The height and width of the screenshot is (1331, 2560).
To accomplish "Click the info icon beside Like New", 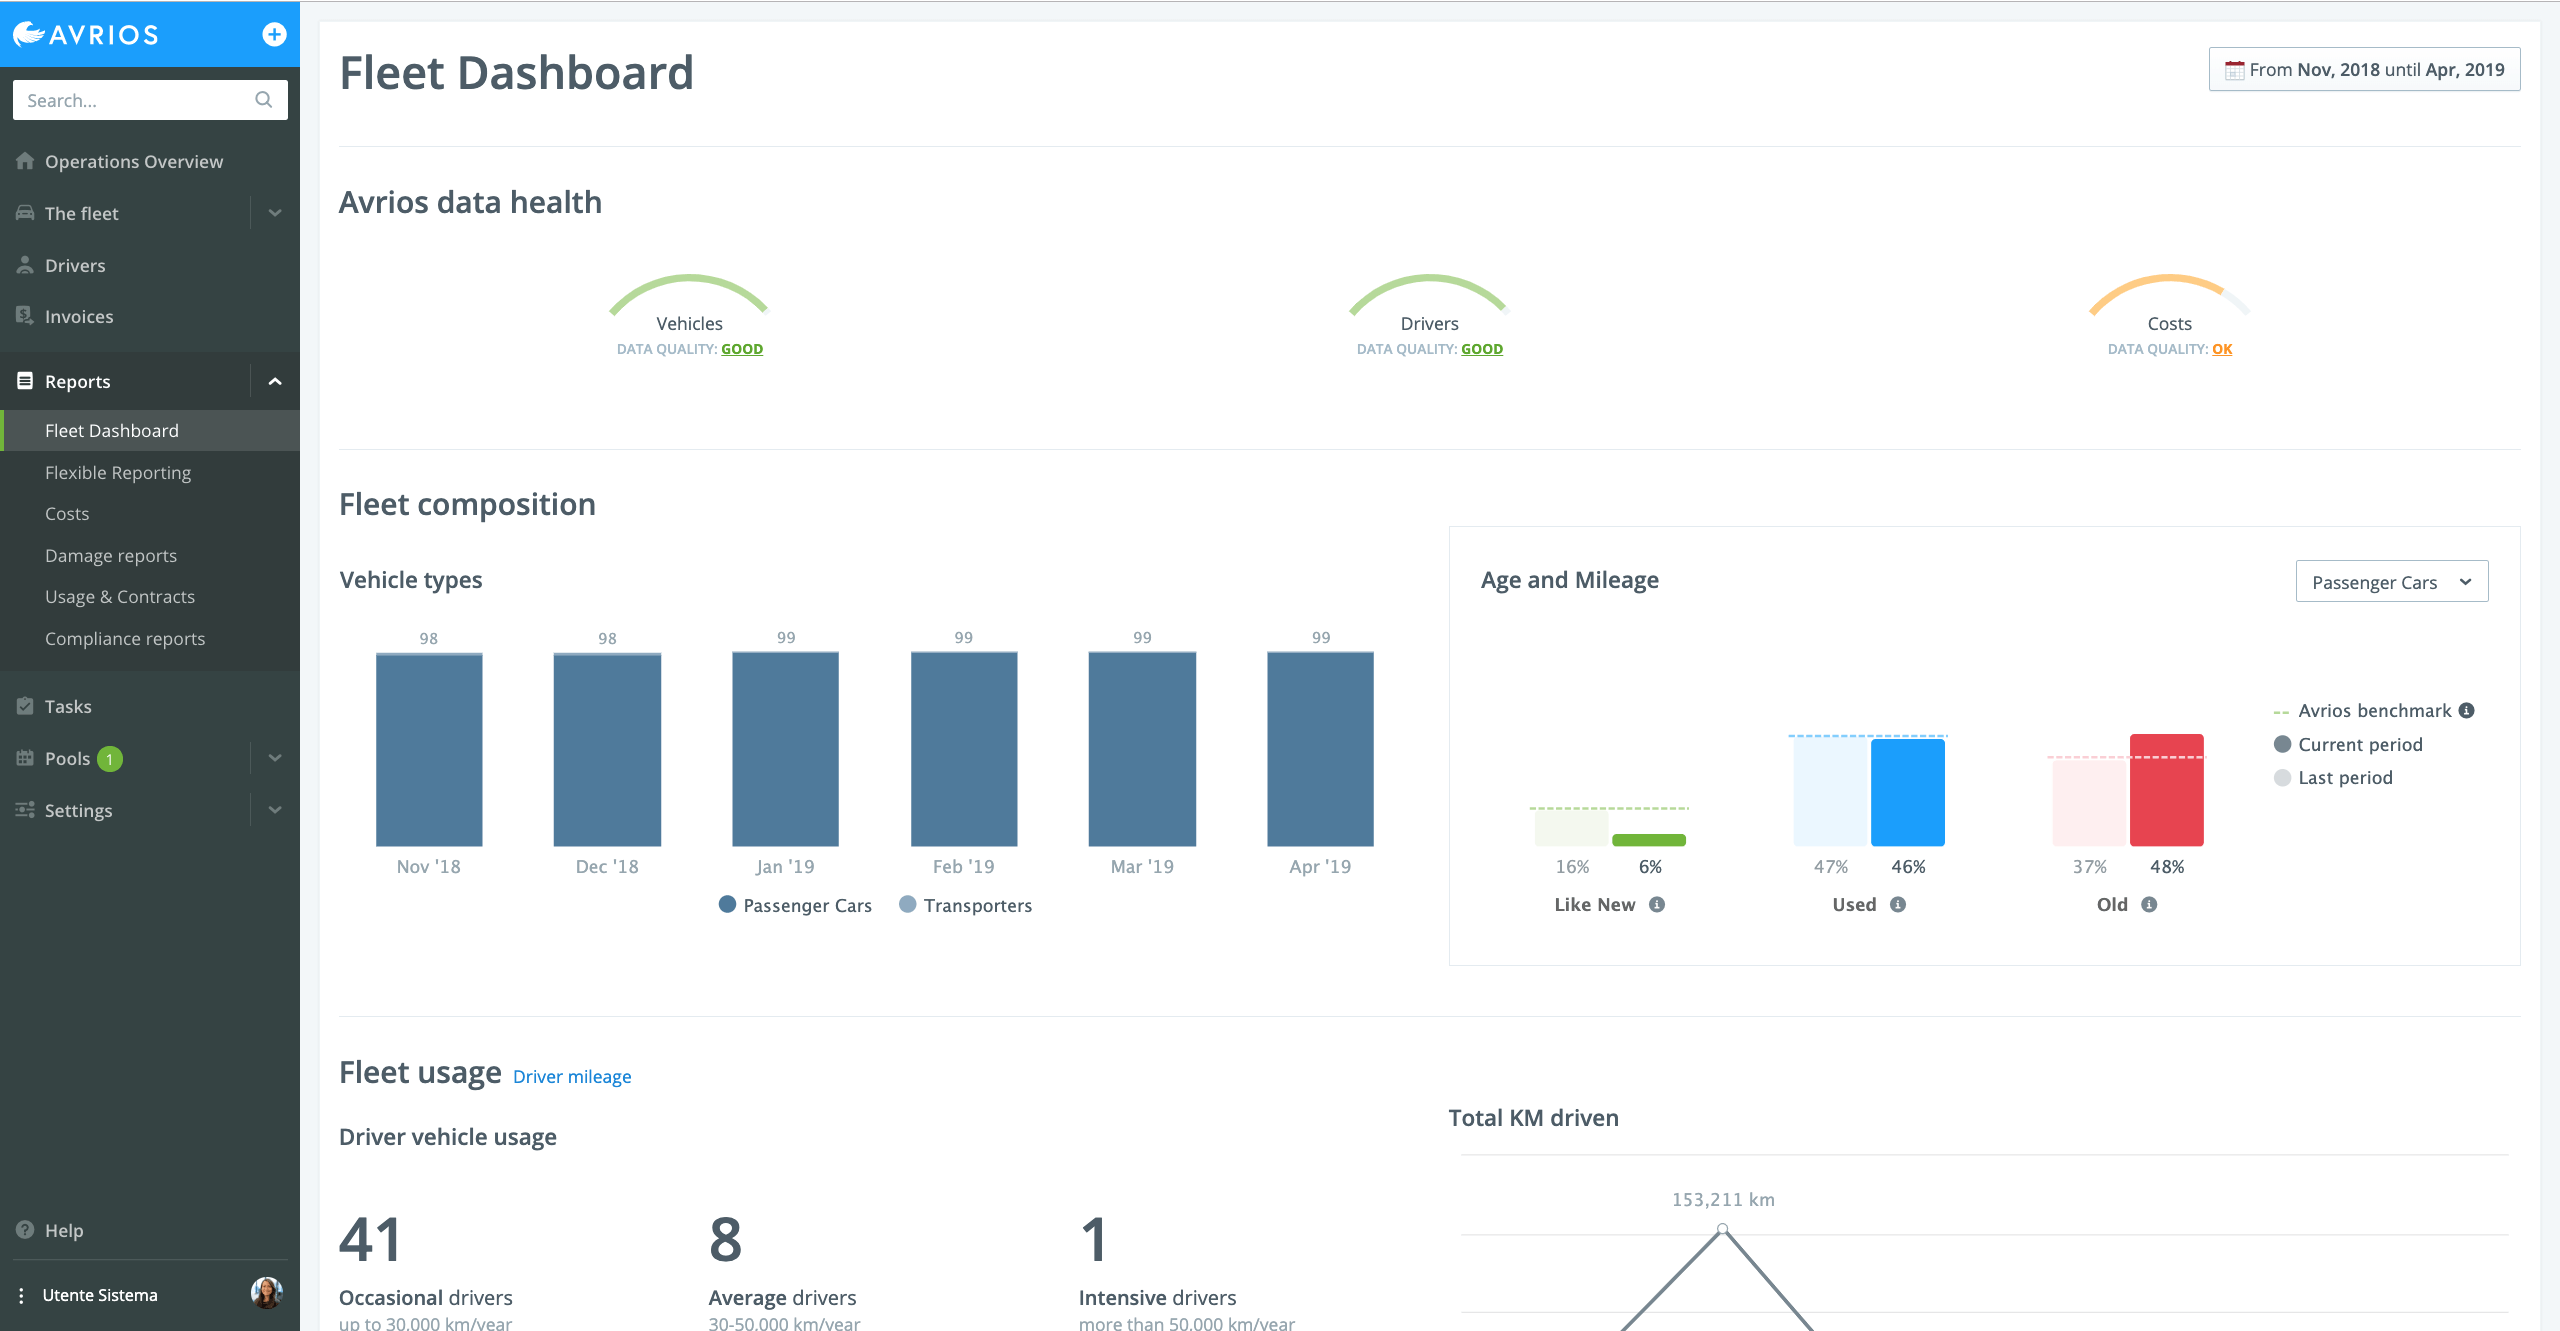I will click(x=1657, y=904).
